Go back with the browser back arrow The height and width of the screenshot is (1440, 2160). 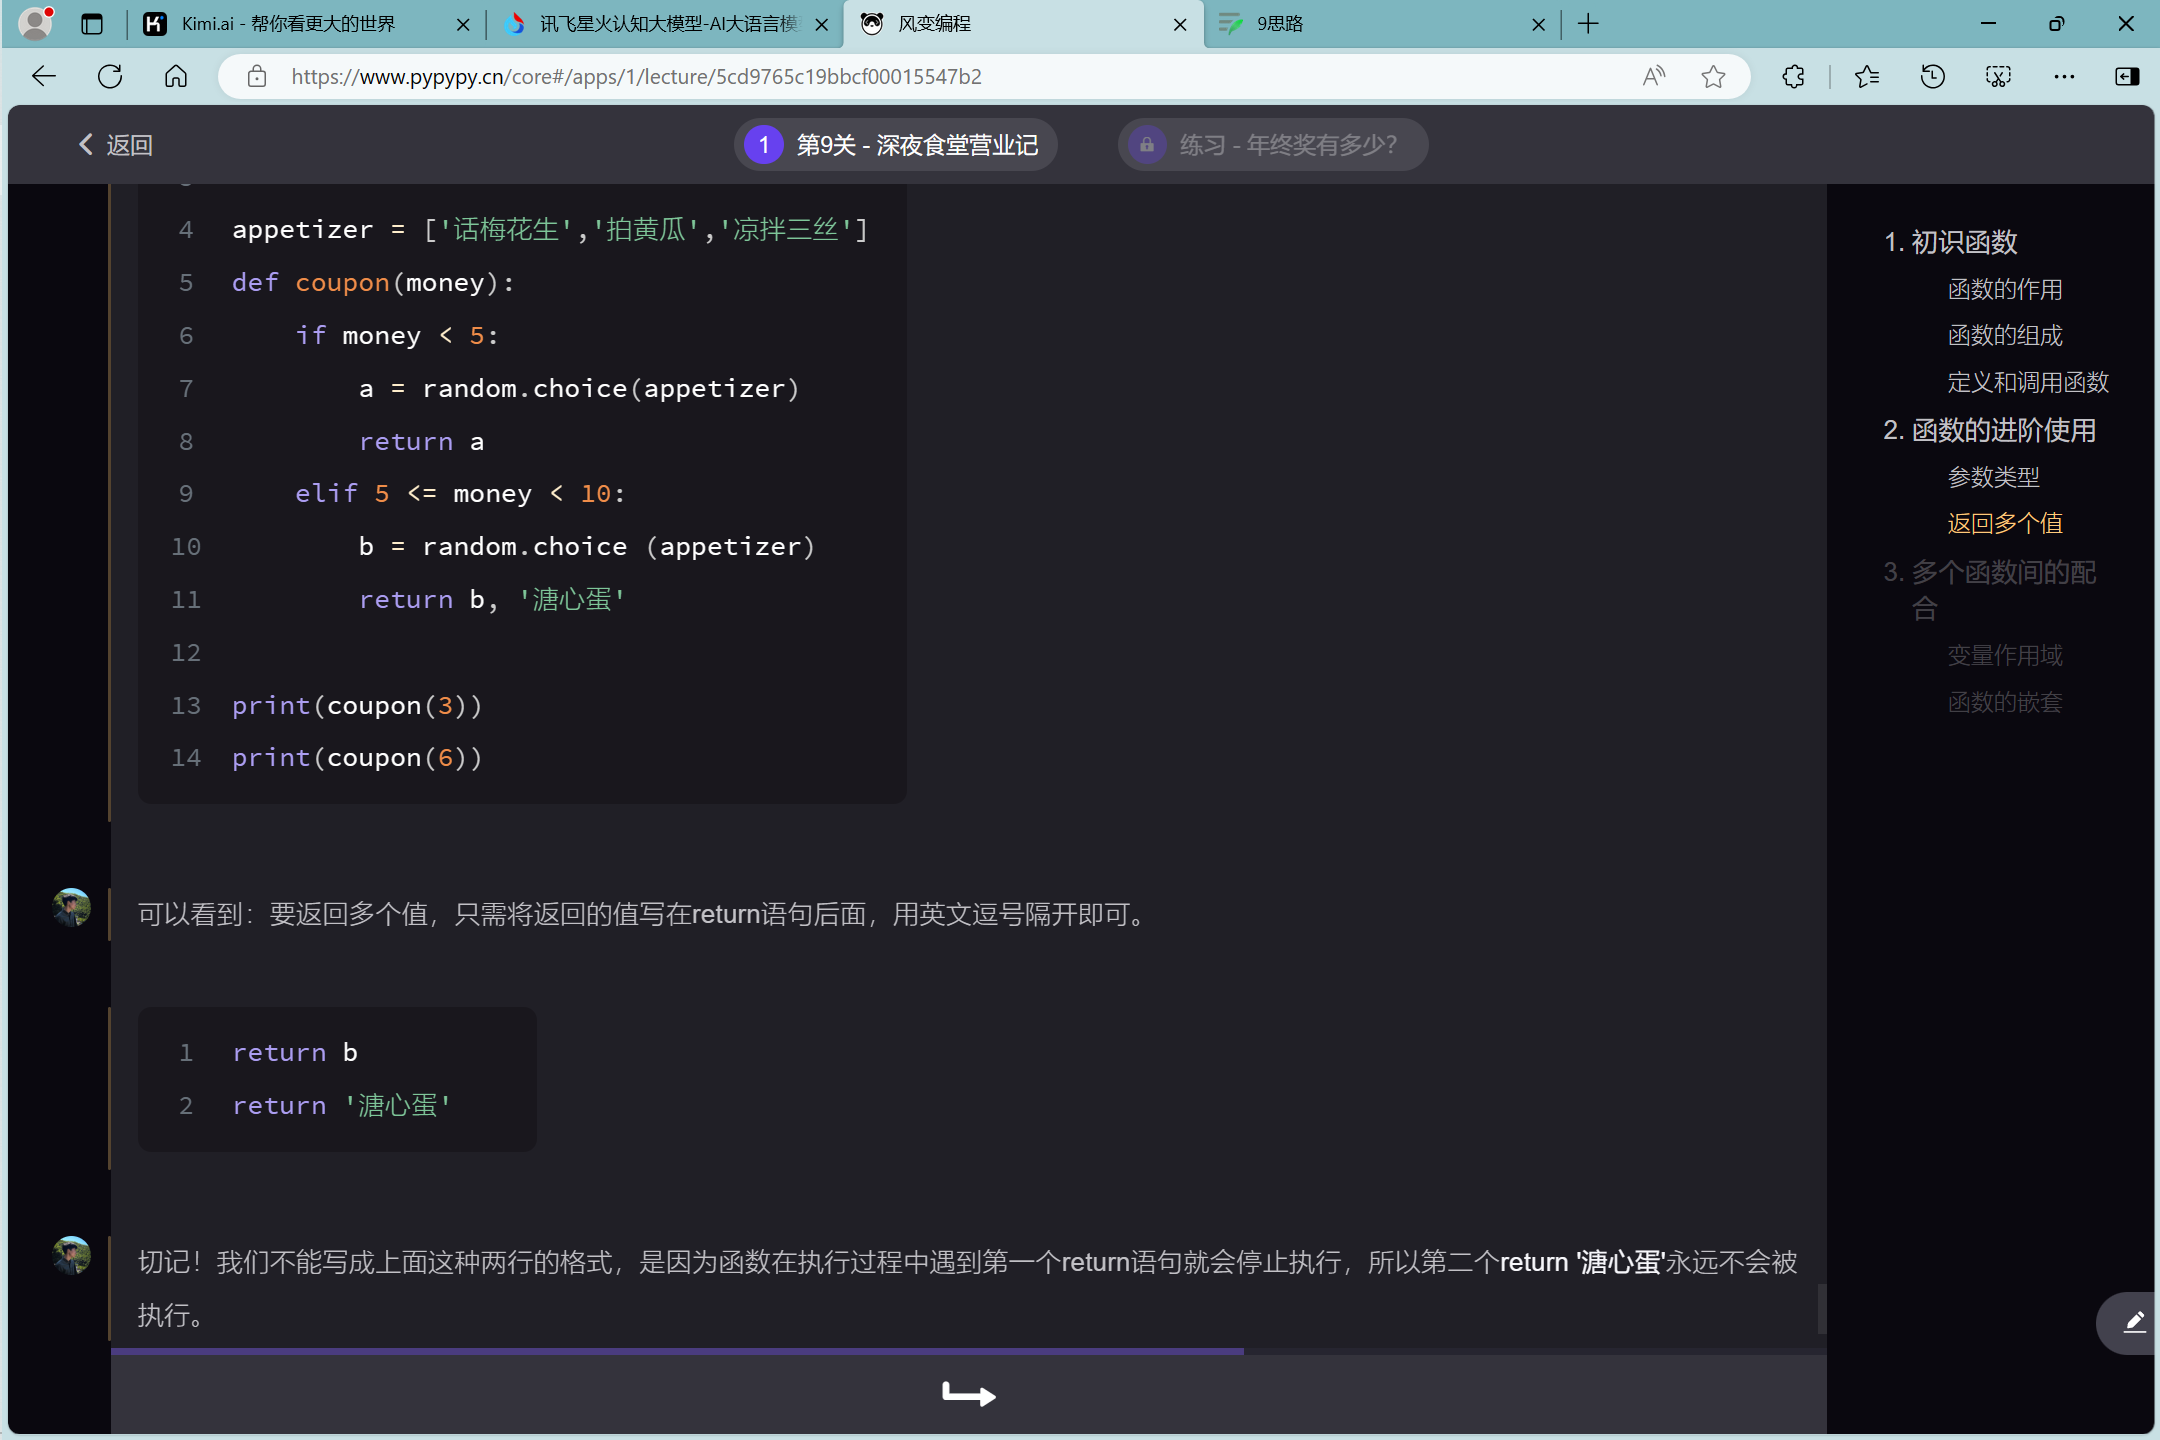tap(44, 76)
